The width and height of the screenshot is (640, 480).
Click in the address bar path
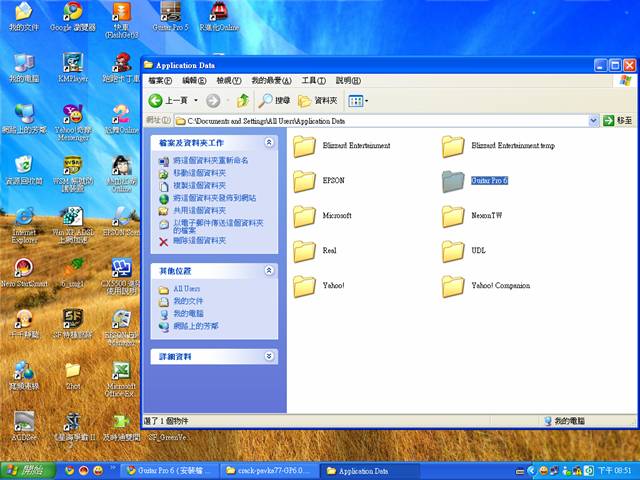pyautogui.click(x=381, y=121)
